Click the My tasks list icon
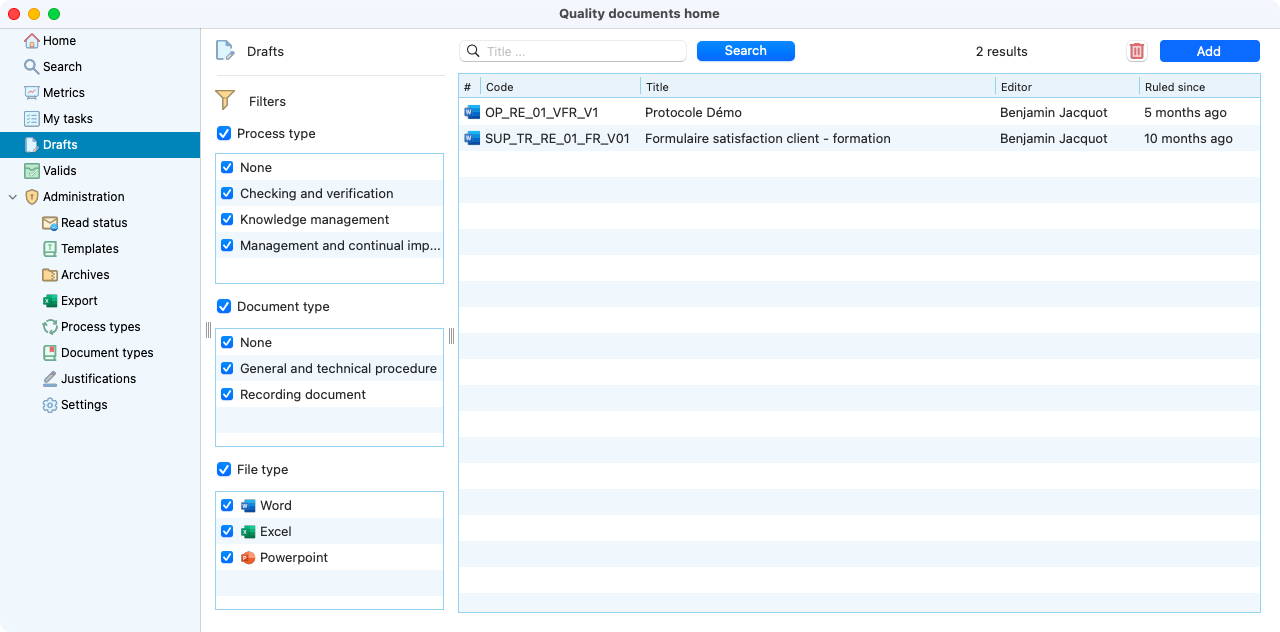 tap(32, 119)
